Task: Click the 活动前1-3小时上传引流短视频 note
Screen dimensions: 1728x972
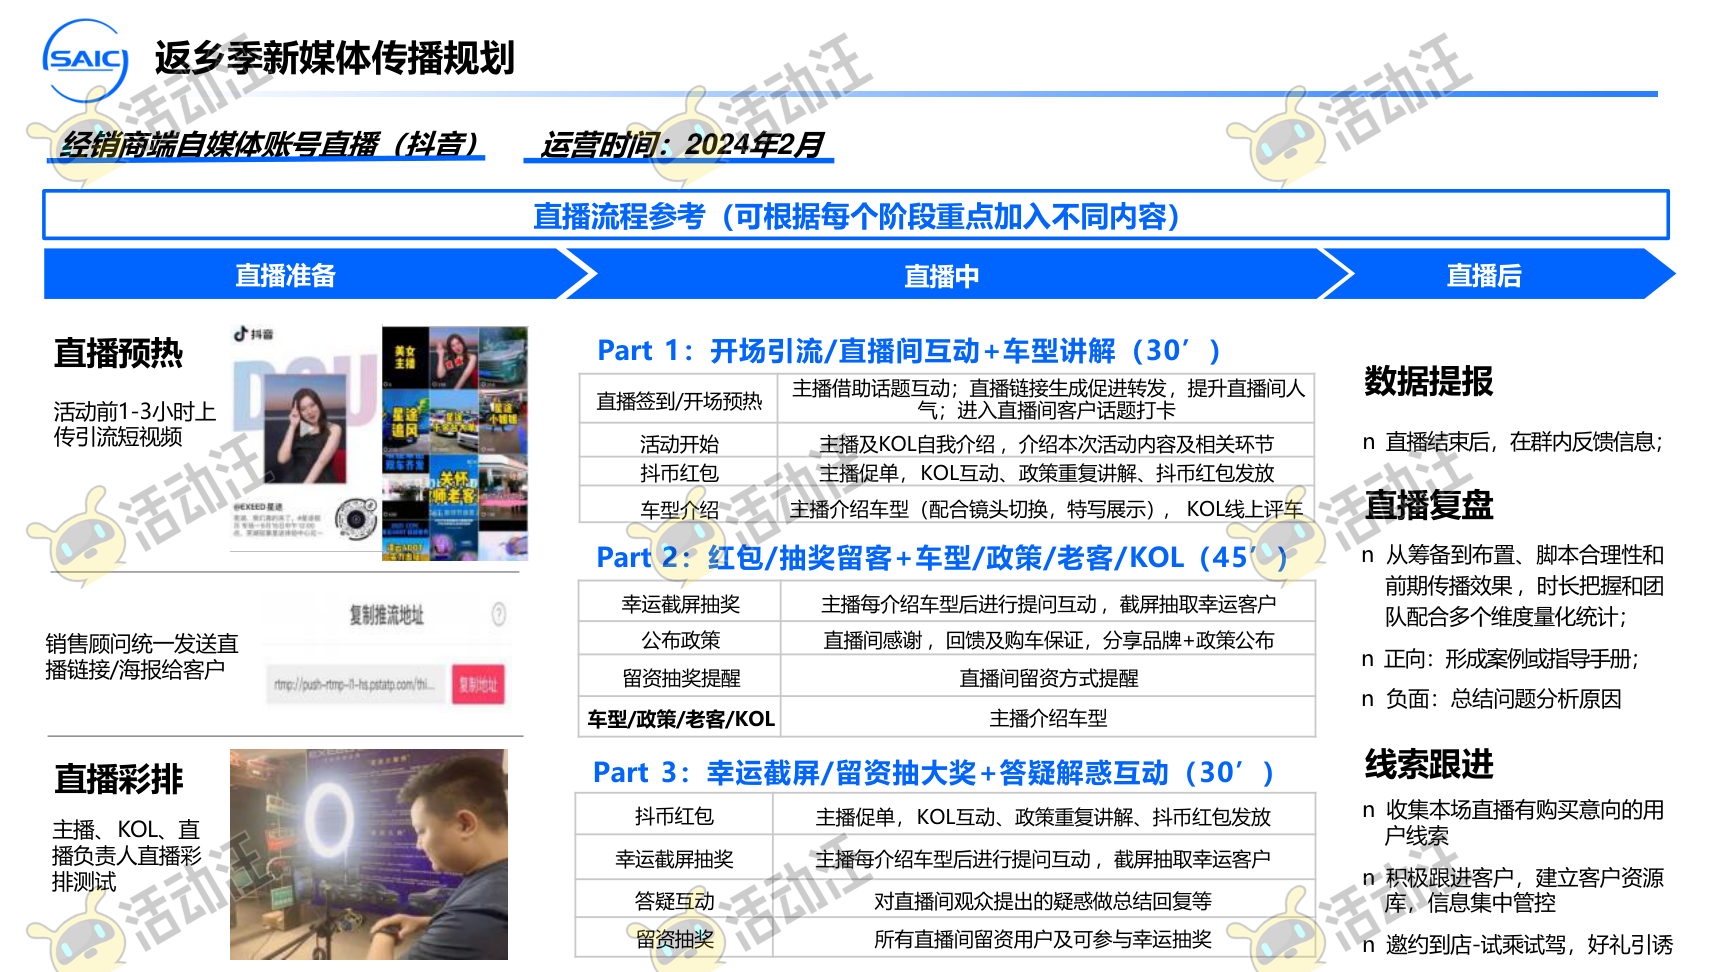Action: (x=135, y=424)
